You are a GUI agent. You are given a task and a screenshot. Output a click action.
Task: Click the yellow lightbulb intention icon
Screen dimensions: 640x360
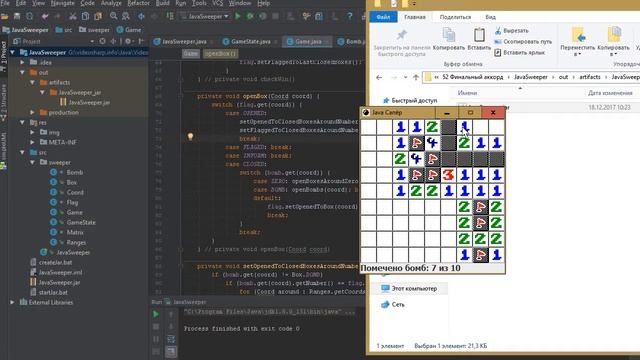tap(190, 137)
